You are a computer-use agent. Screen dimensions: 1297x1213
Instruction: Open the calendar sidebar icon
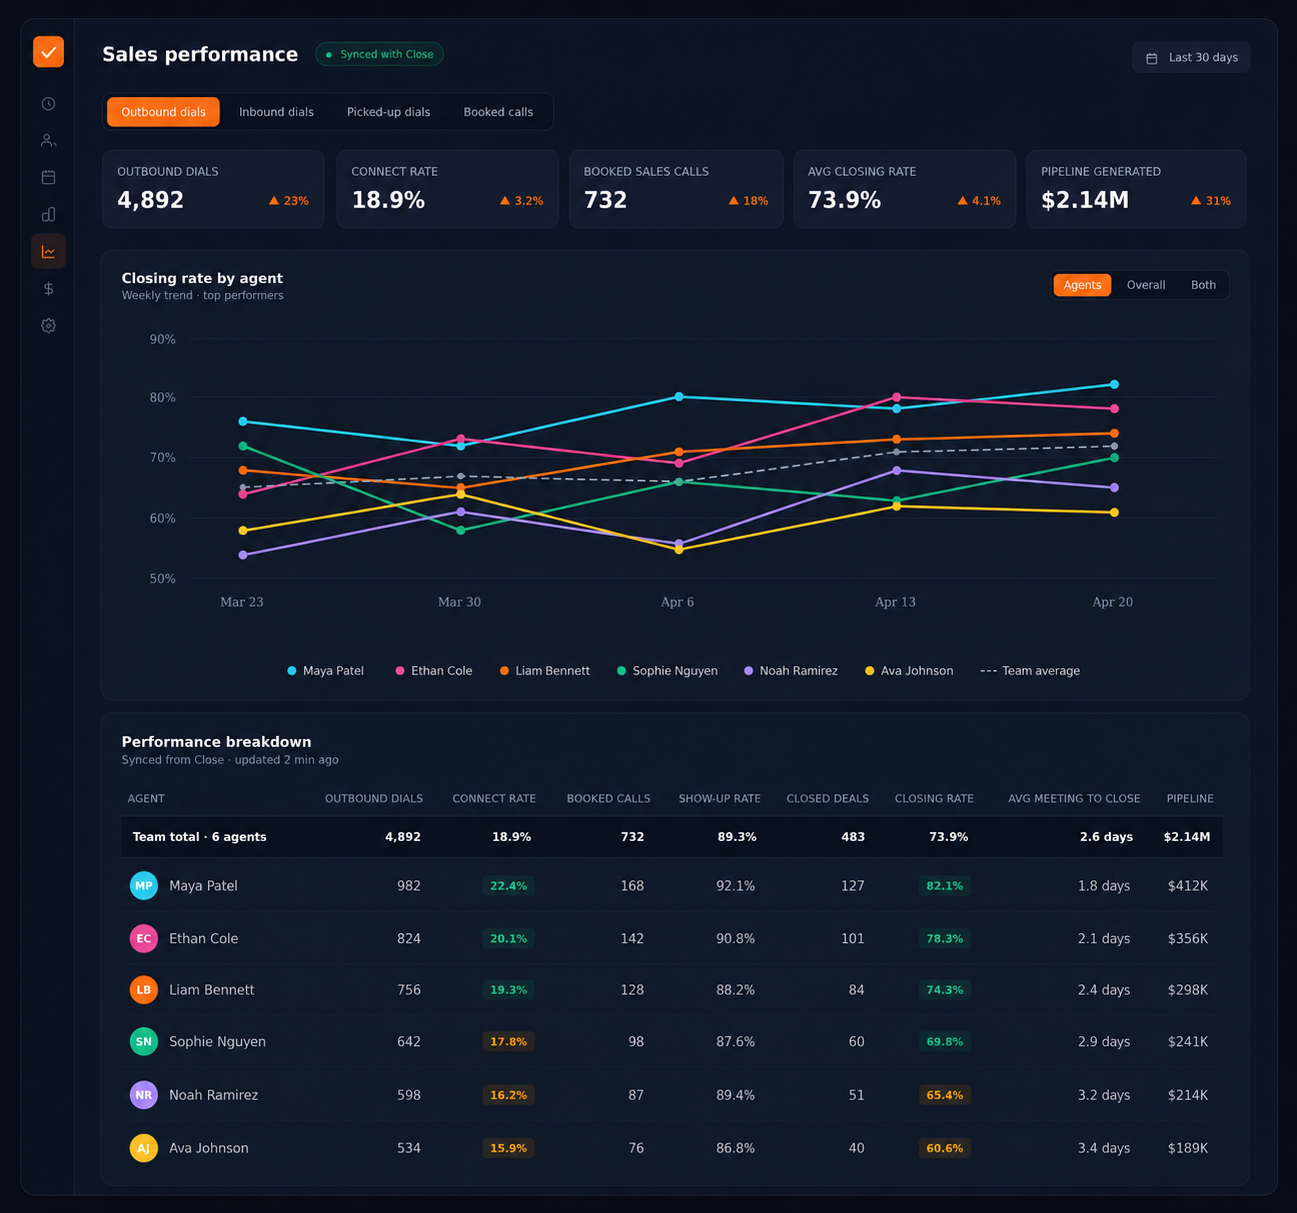tap(48, 177)
